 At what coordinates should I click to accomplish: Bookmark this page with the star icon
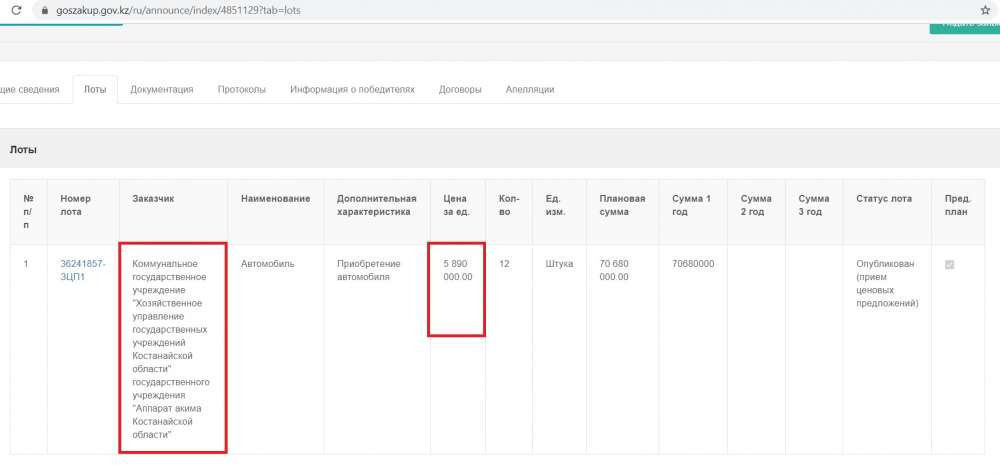tap(985, 9)
